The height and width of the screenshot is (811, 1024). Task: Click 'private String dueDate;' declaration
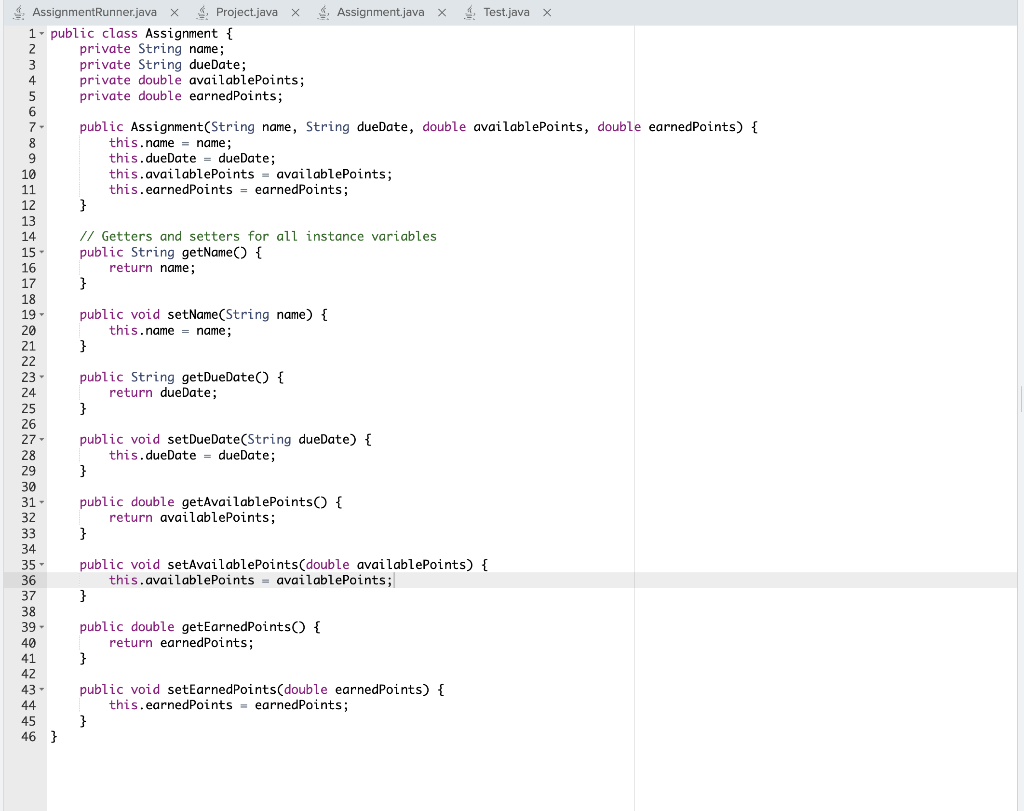coord(163,65)
